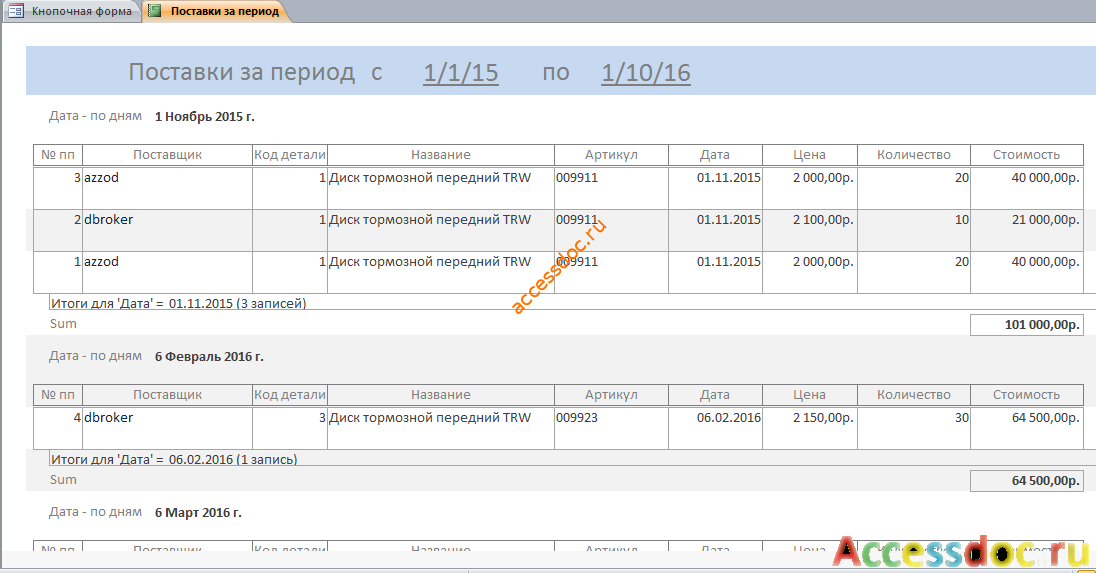Screen dimensions: 1096x573
Task: Click the № пп header in second table
Action: click(58, 395)
